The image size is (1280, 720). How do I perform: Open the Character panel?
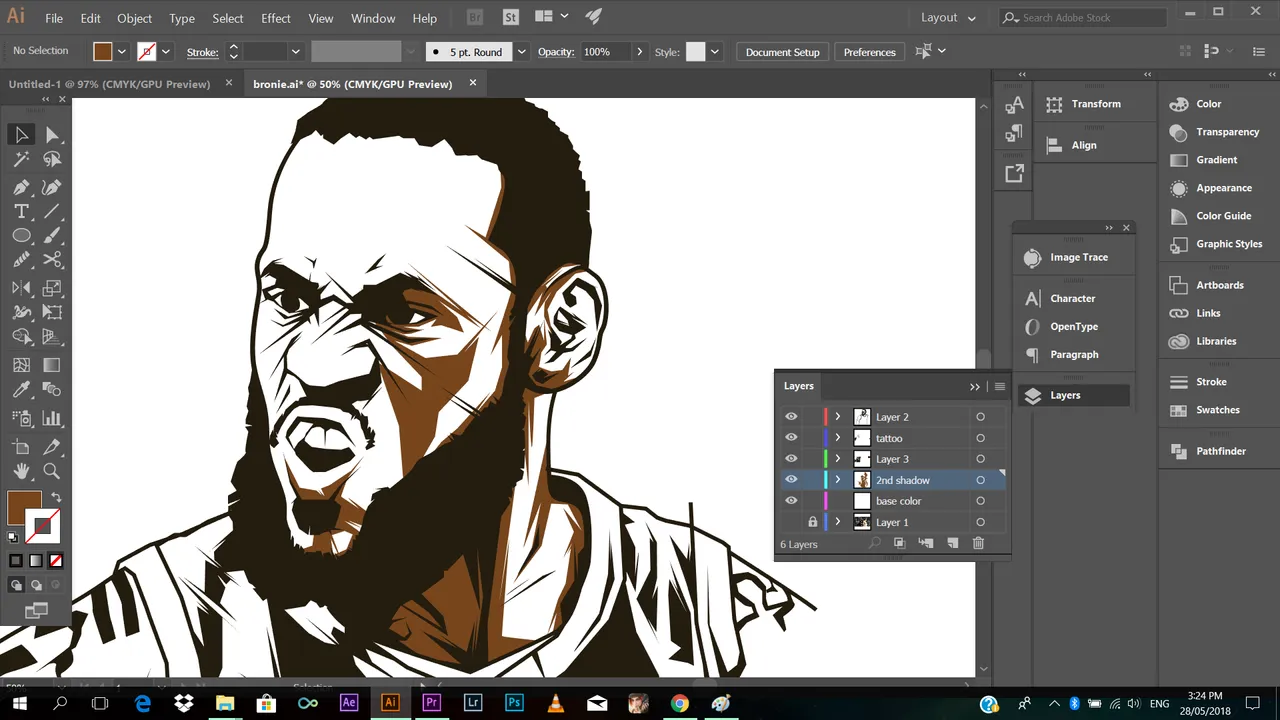point(1074,299)
